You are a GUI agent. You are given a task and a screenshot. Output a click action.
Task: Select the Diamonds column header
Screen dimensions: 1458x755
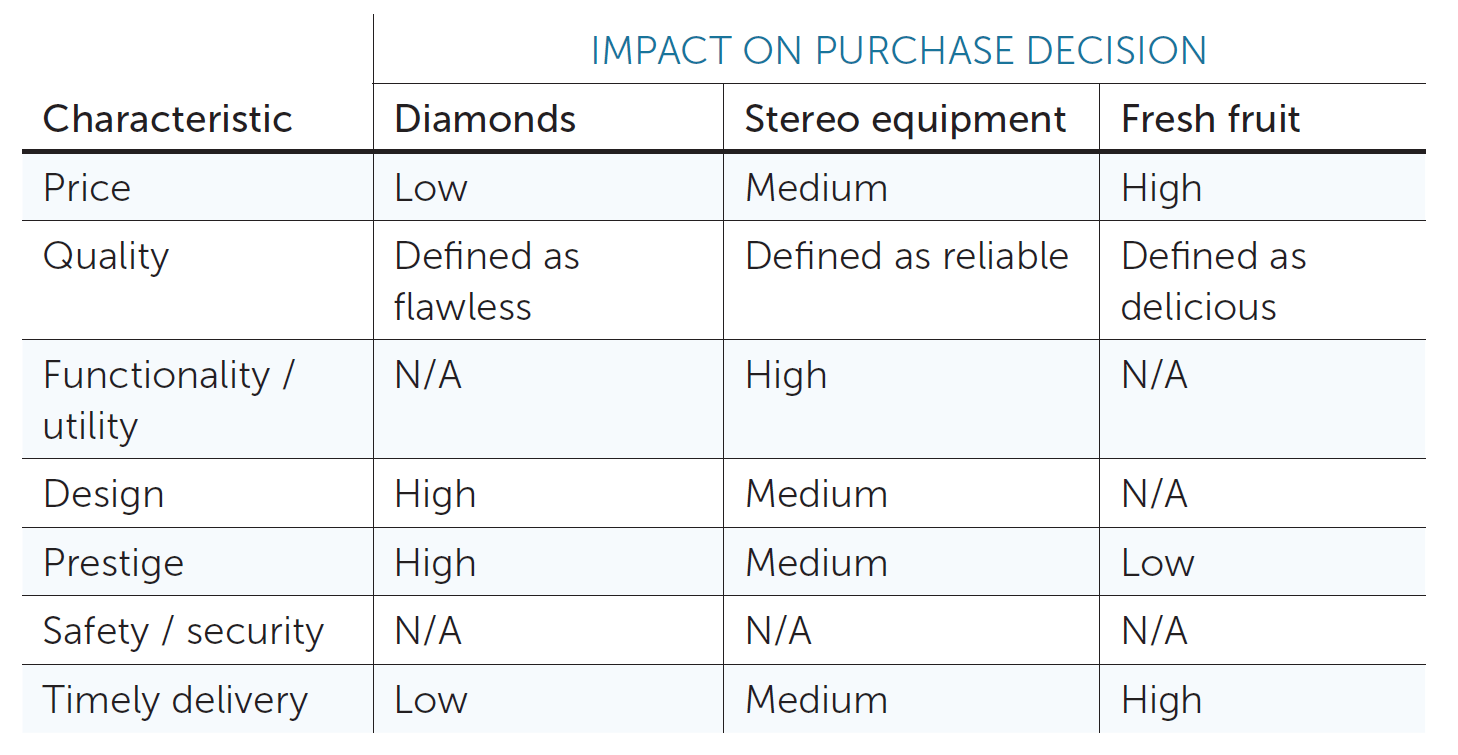coord(485,119)
